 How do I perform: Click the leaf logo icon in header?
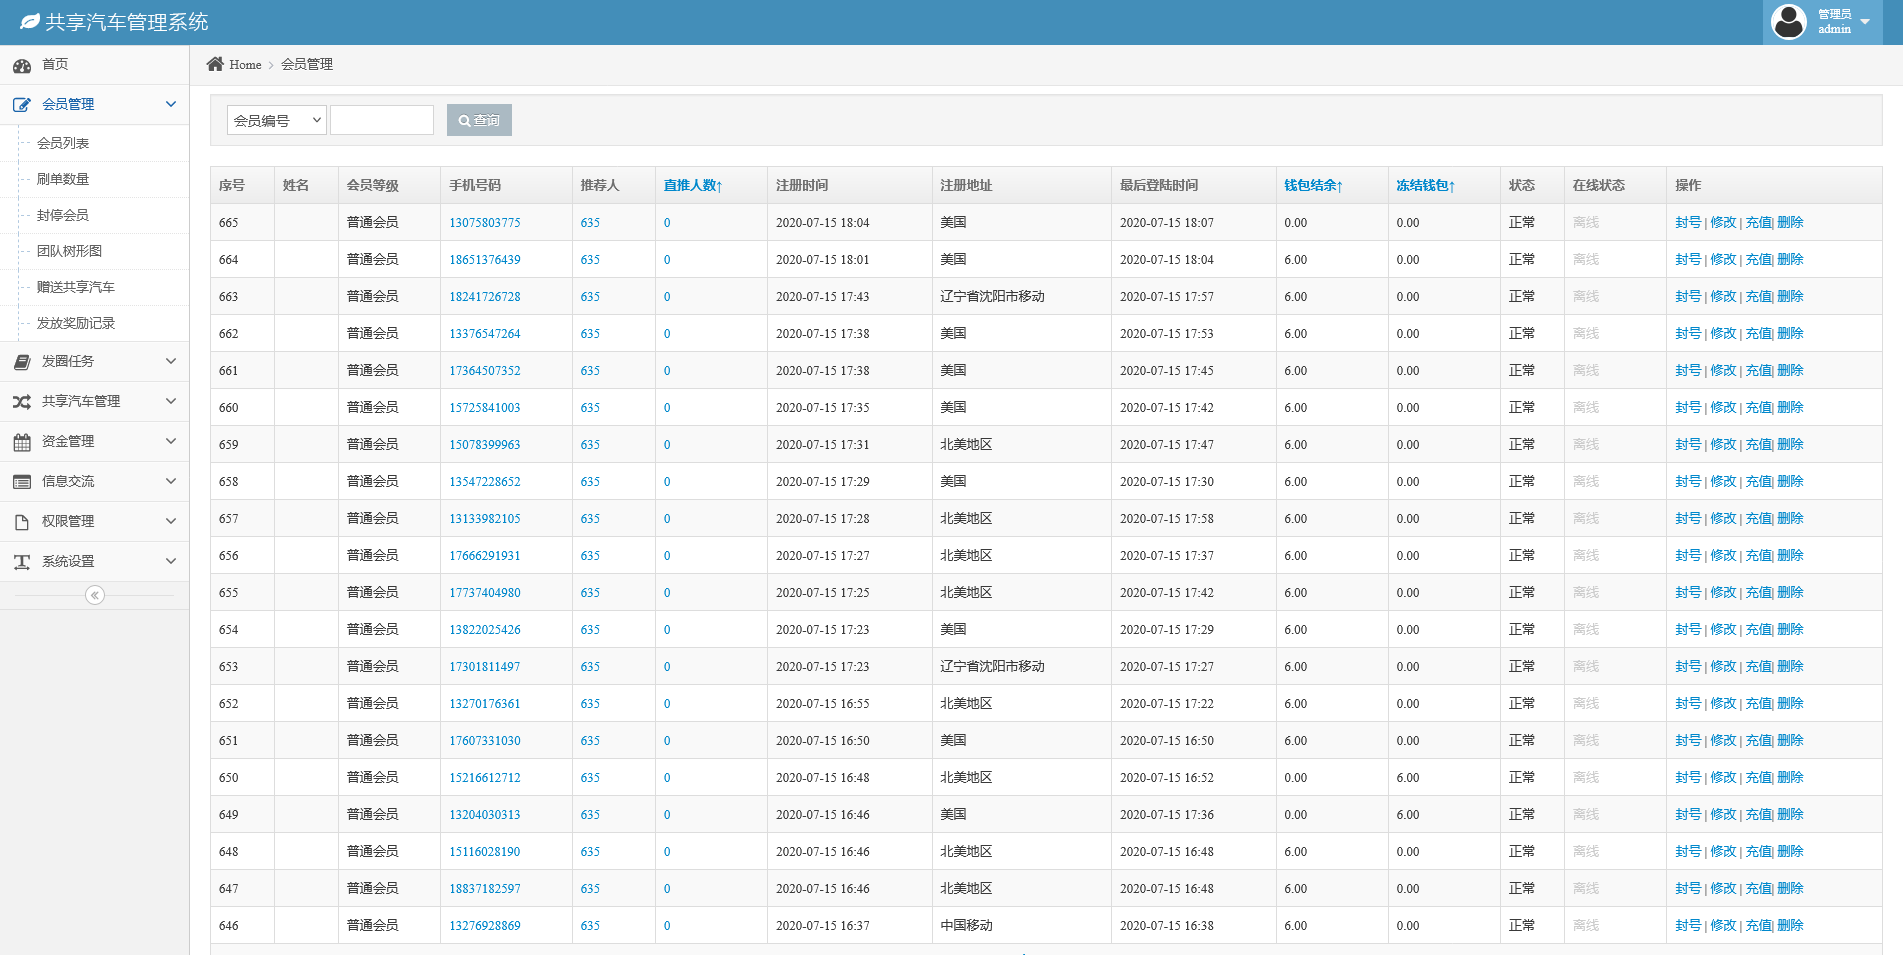pyautogui.click(x=30, y=21)
